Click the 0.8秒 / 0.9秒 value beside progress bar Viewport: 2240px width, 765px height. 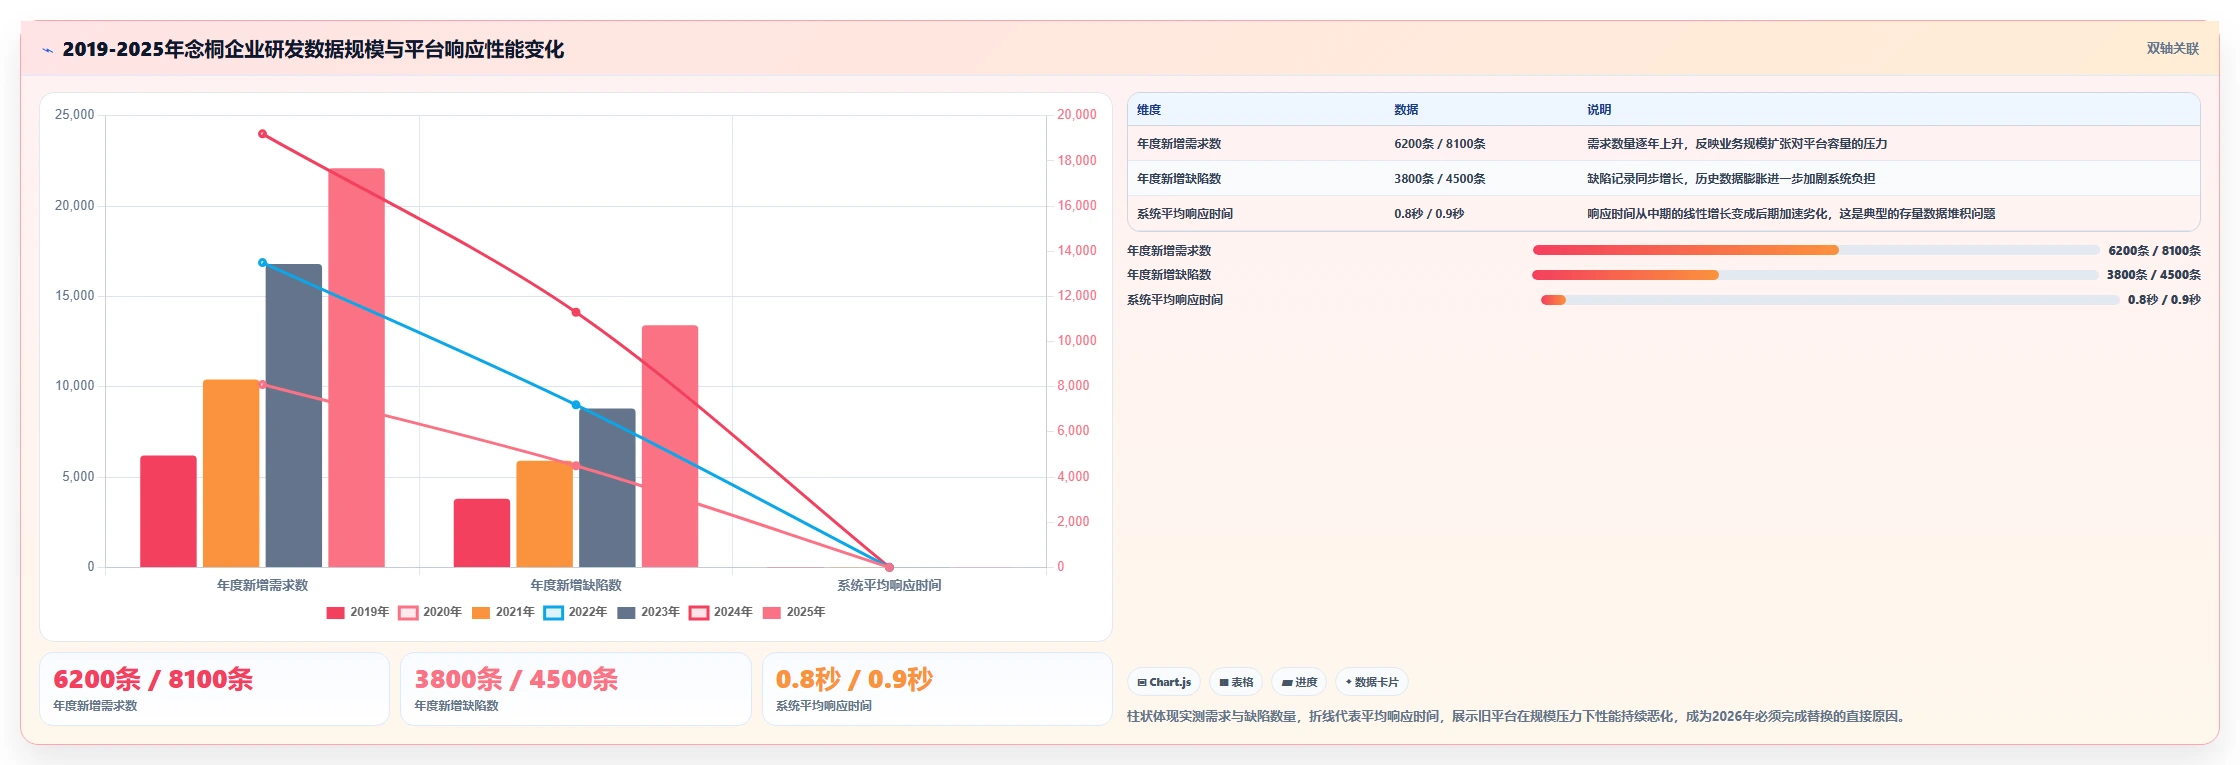2164,300
